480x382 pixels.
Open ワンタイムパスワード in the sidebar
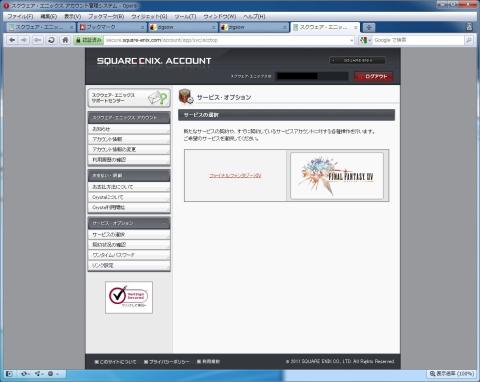coord(129,255)
